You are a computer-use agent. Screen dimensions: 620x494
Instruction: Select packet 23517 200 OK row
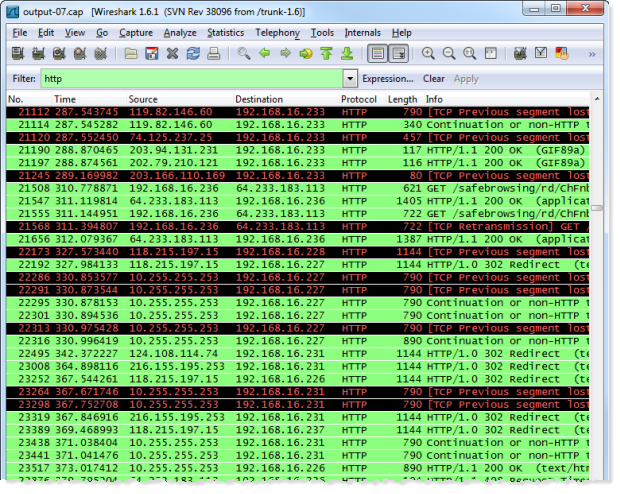click(x=298, y=468)
